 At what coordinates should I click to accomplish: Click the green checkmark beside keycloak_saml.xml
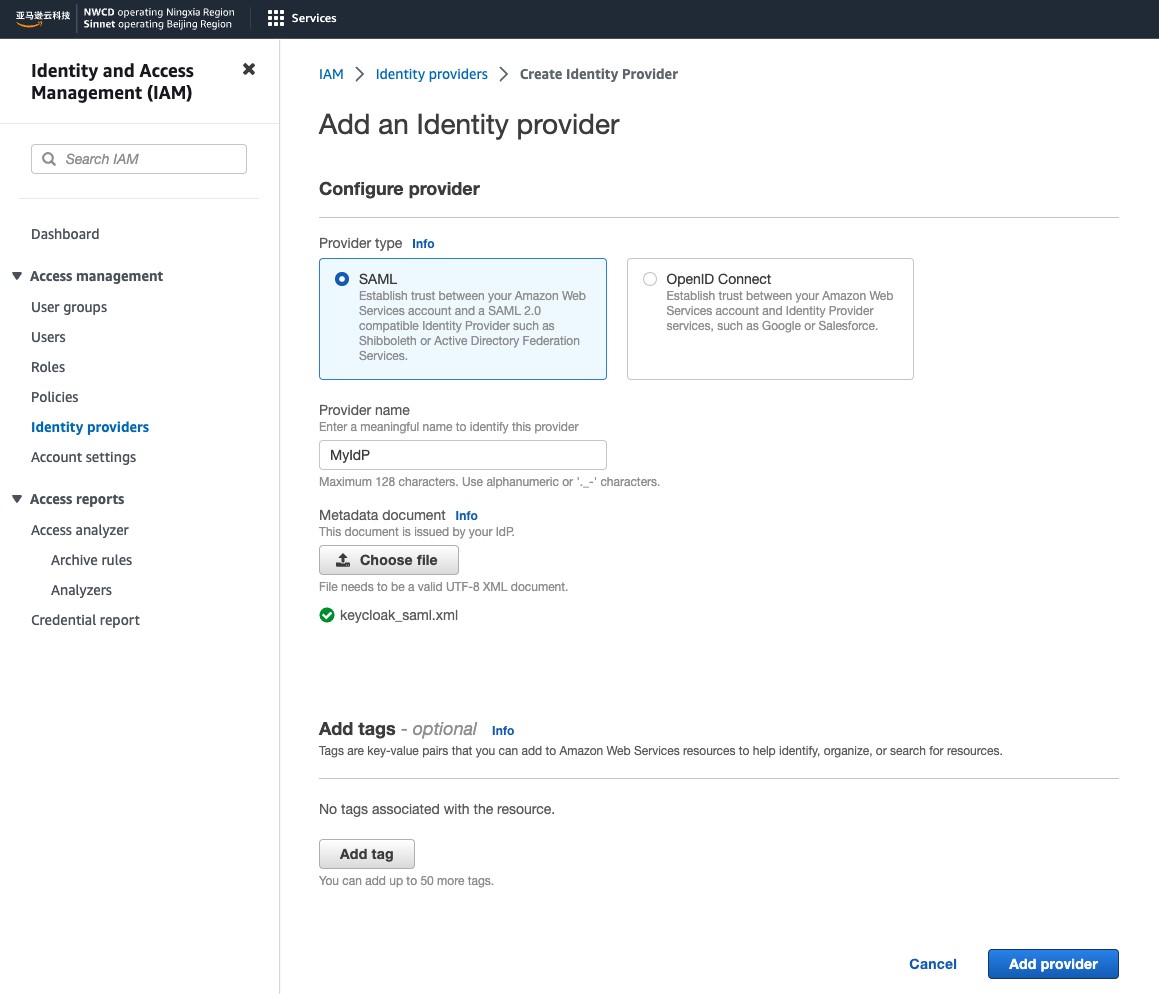click(327, 615)
